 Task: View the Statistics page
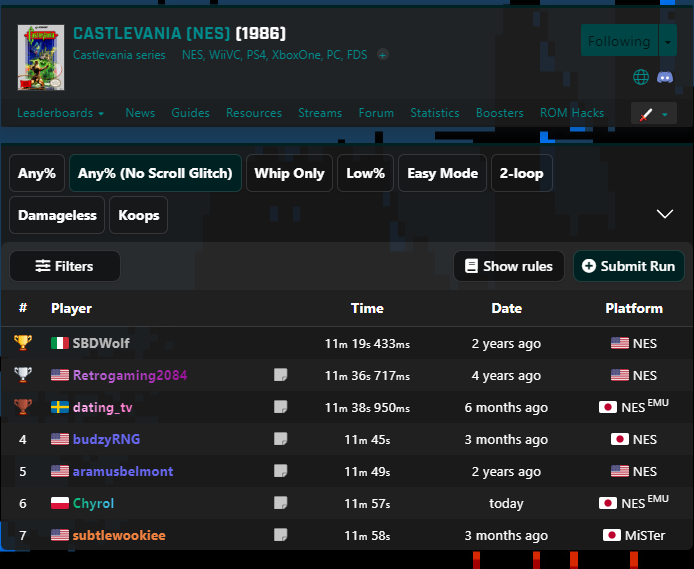(x=435, y=113)
